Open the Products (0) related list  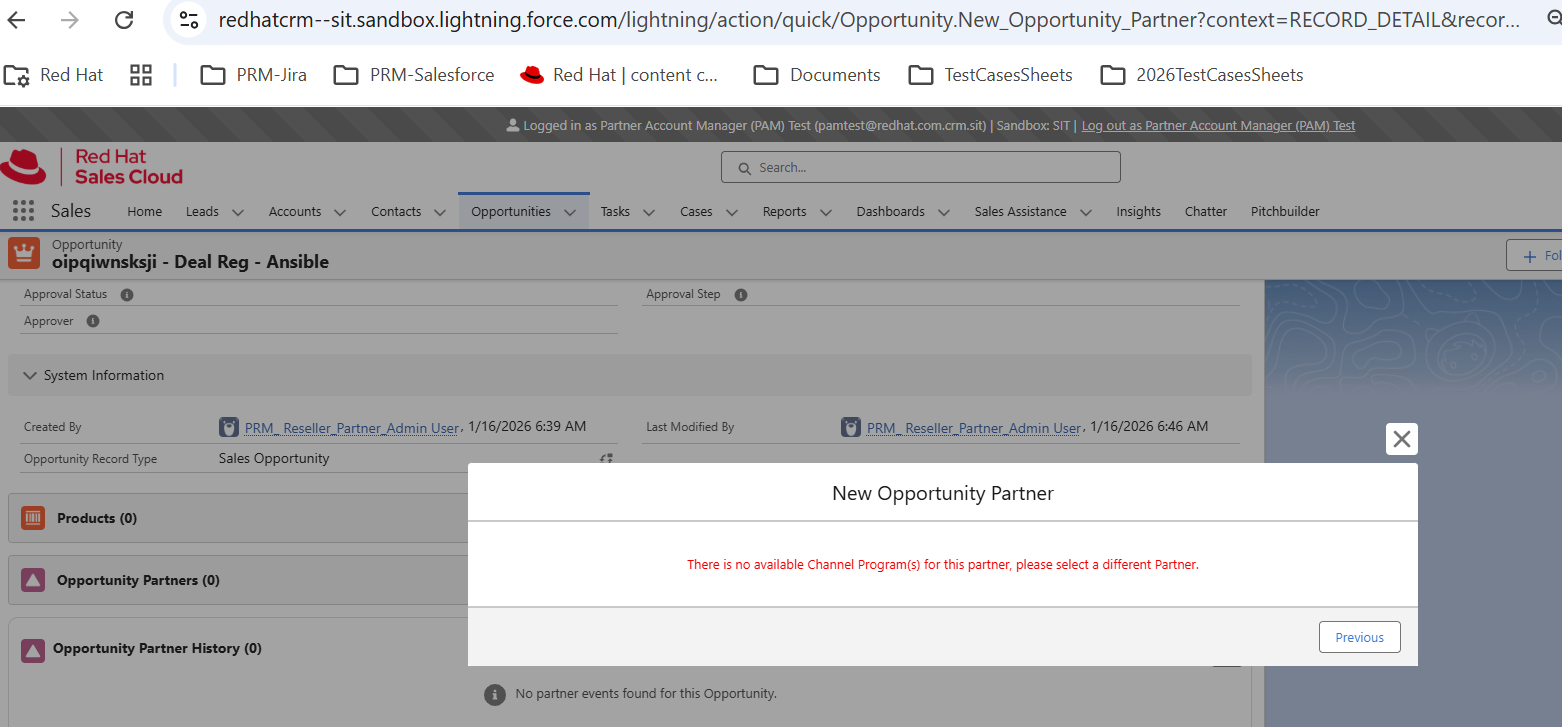click(97, 518)
